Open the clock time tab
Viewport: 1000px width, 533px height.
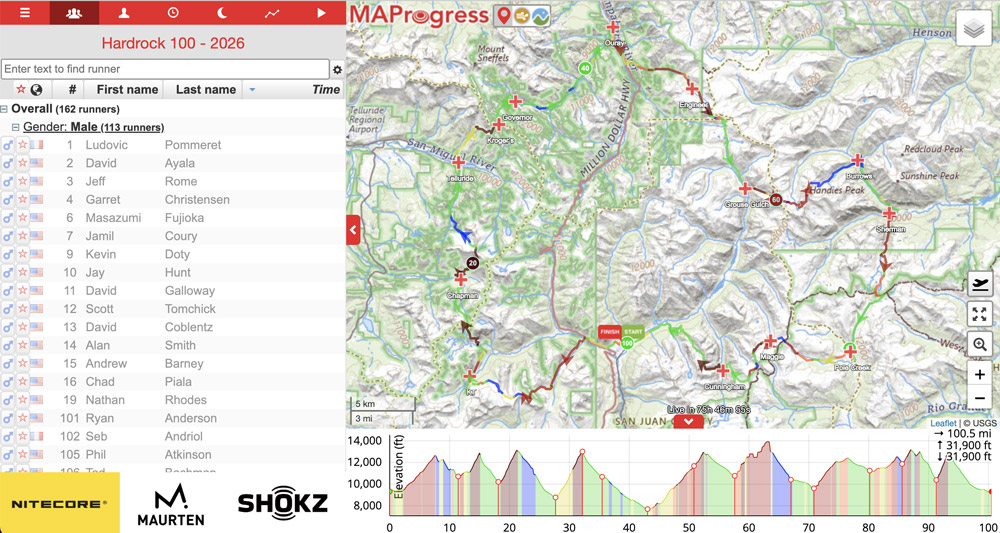pos(173,13)
